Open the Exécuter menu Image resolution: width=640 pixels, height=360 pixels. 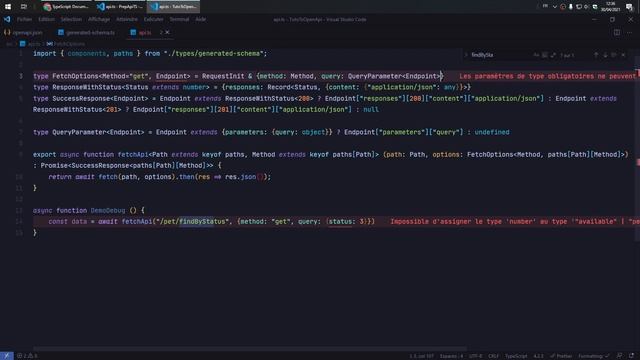(x=153, y=19)
